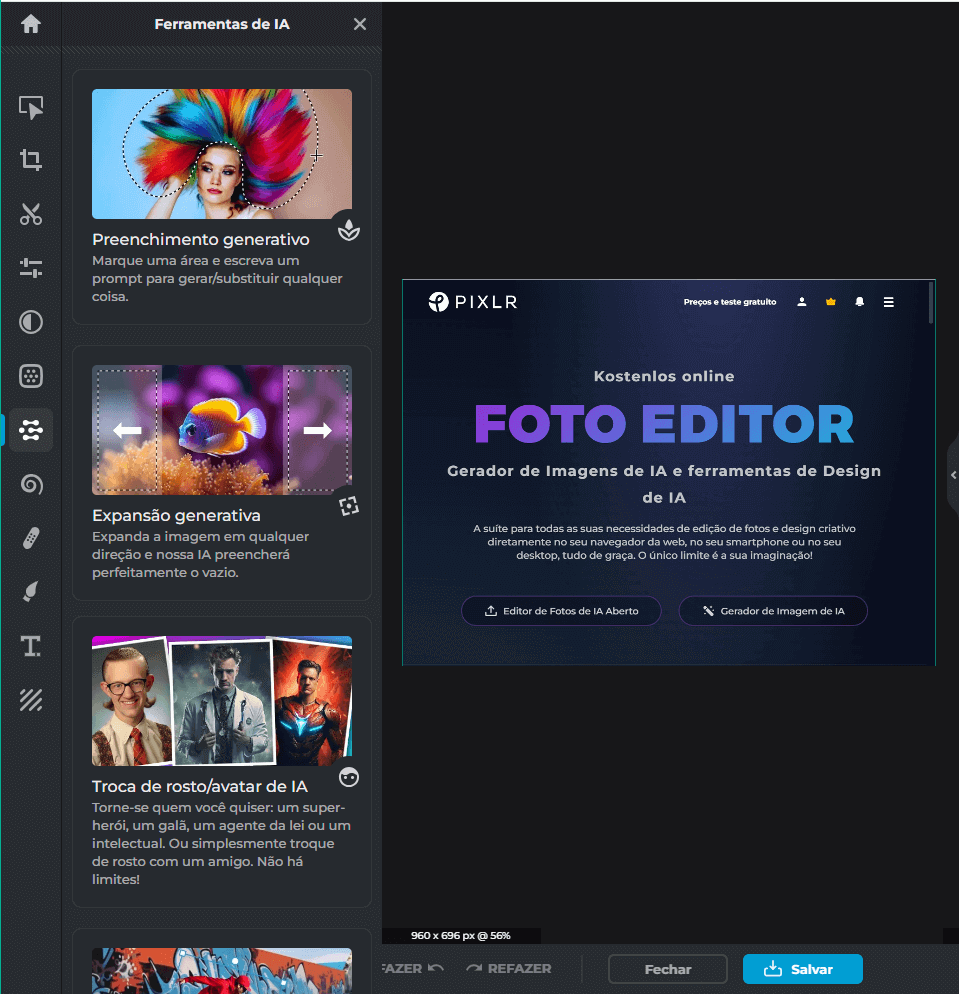Viewport: 959px width, 994px height.
Task: Select the Heal bandage tool
Action: [x=30, y=538]
